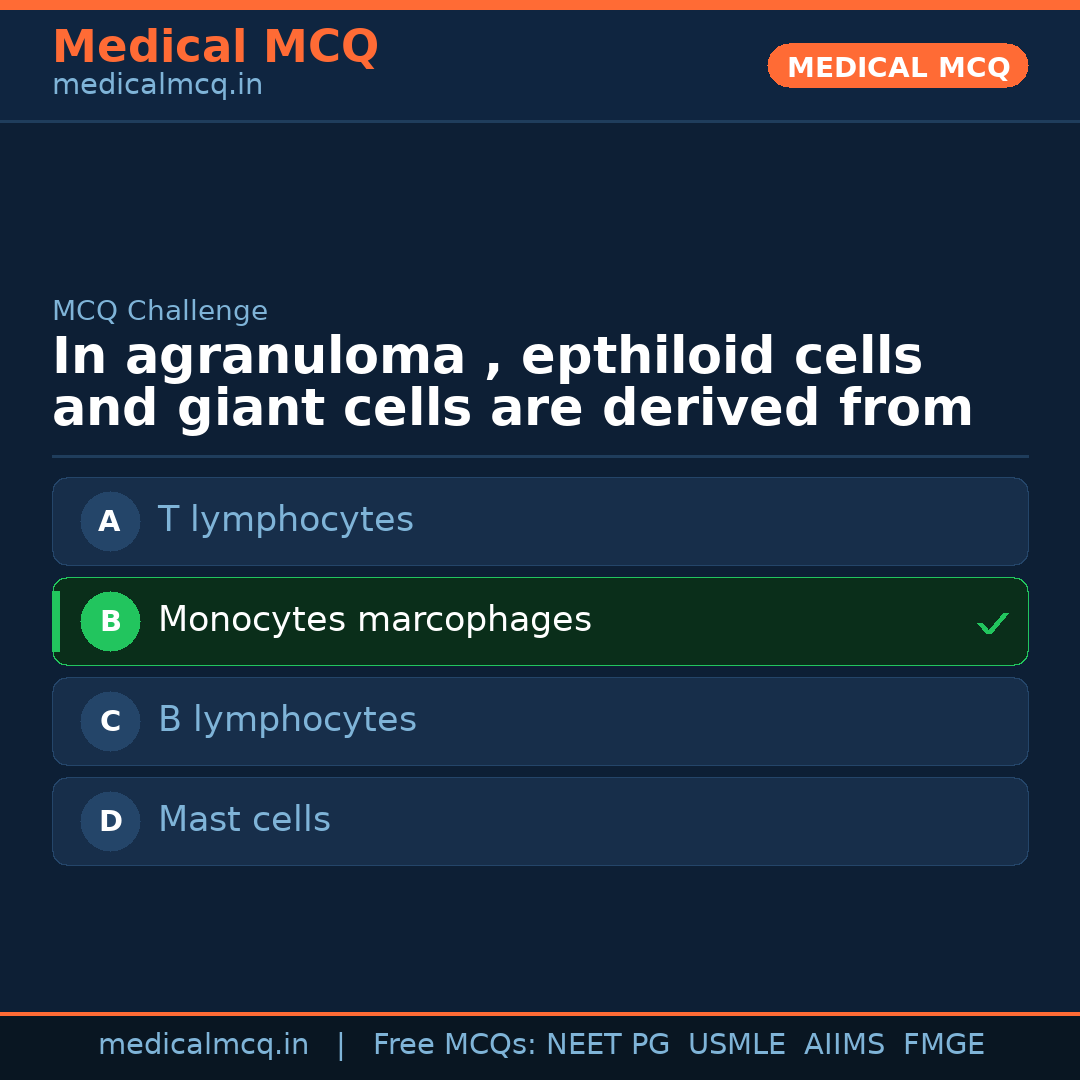Click the MCQ Challenge label
This screenshot has height=1080, width=1080.
coord(160,311)
